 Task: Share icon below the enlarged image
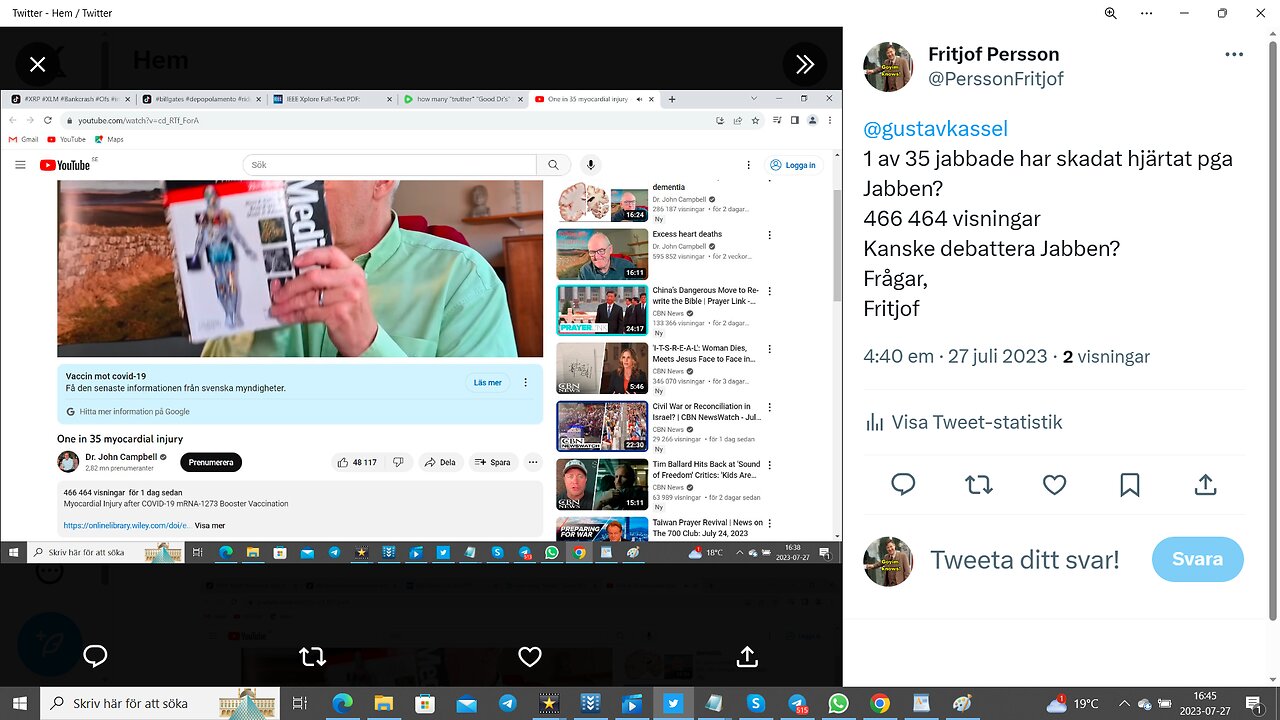pyautogui.click(x=746, y=656)
